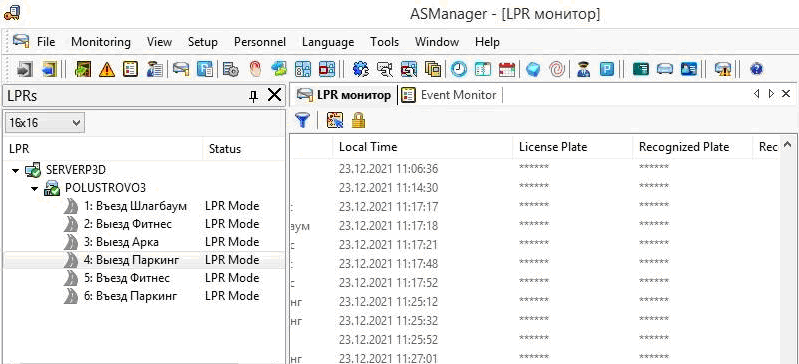Sort by the Local Time column header
The height and width of the screenshot is (364, 799).
point(423,147)
